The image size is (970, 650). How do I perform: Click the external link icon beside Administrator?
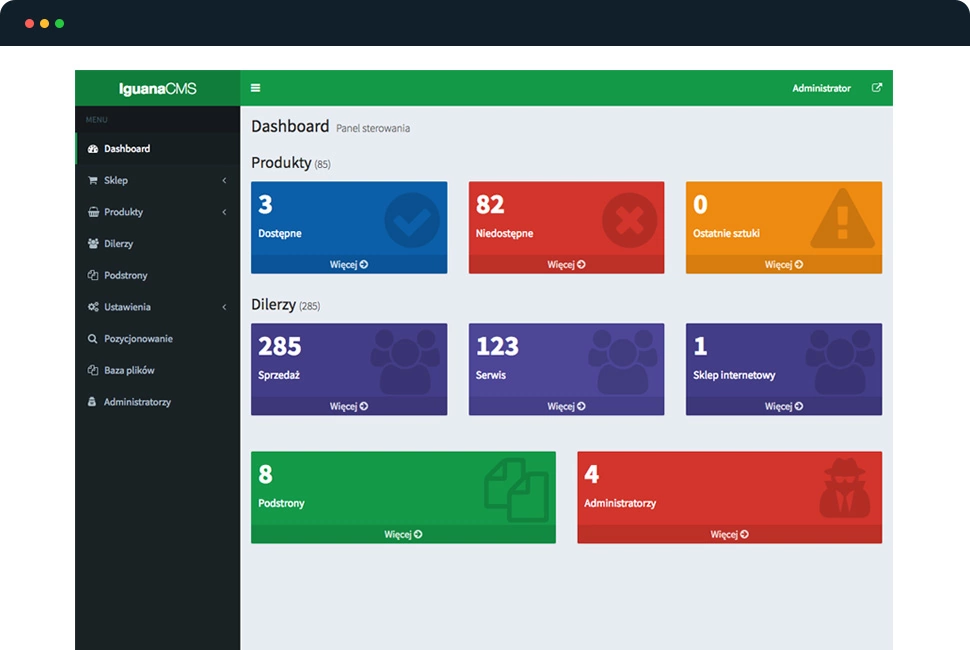(877, 88)
